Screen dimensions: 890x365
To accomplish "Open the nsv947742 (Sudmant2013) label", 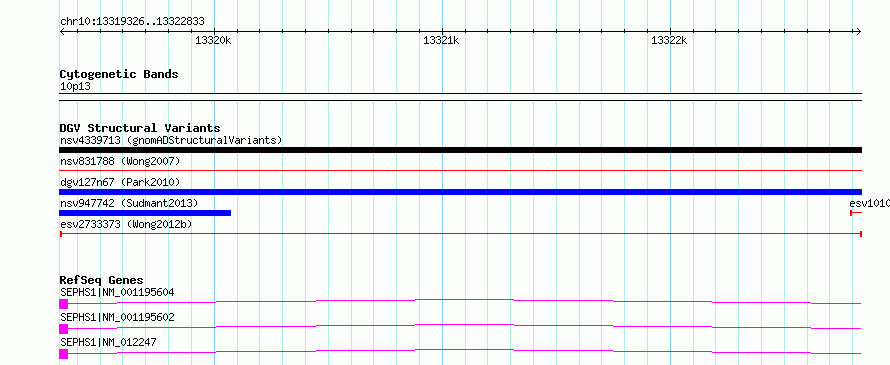I will tap(129, 203).
